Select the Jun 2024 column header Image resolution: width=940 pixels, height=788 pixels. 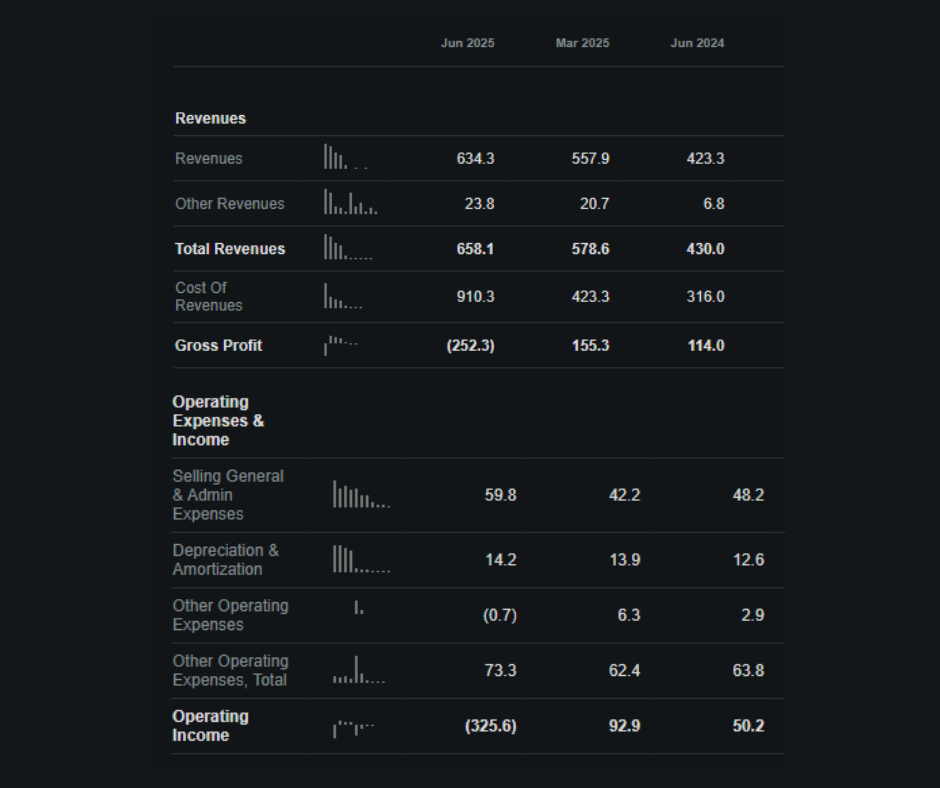(697, 43)
